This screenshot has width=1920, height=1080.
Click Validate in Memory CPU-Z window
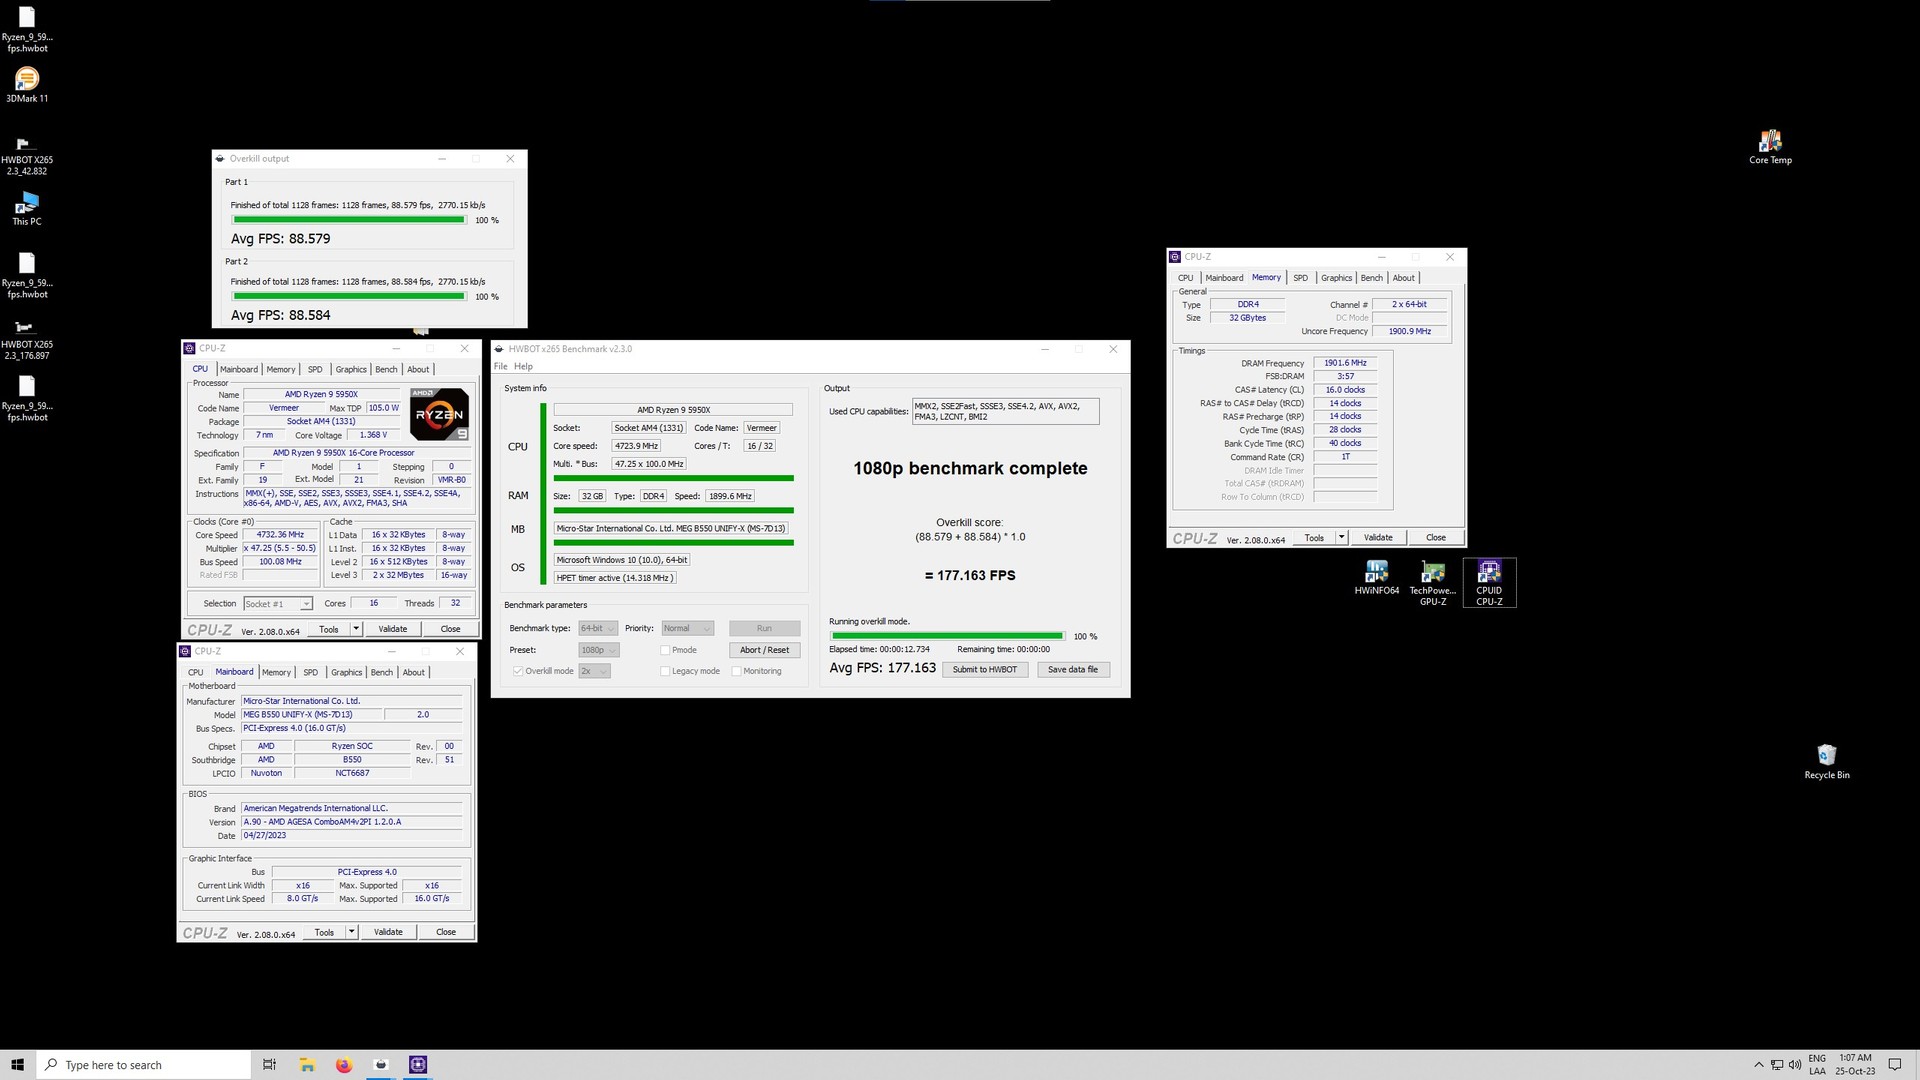pyautogui.click(x=1378, y=538)
